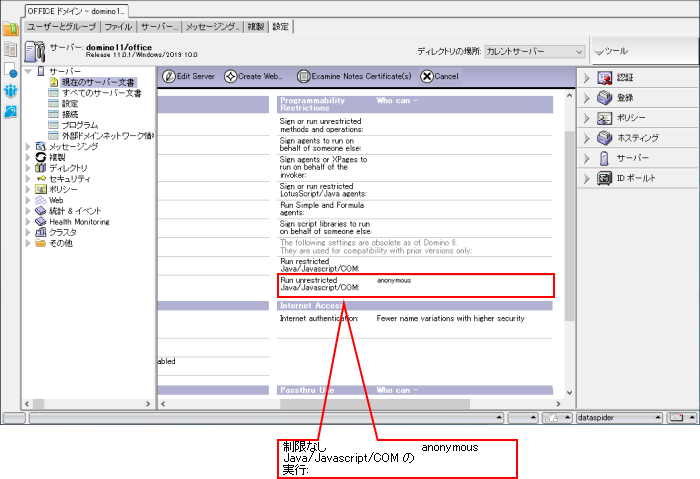
Task: Click the Examine Notes Certificate(s) icon
Action: pyautogui.click(x=303, y=77)
